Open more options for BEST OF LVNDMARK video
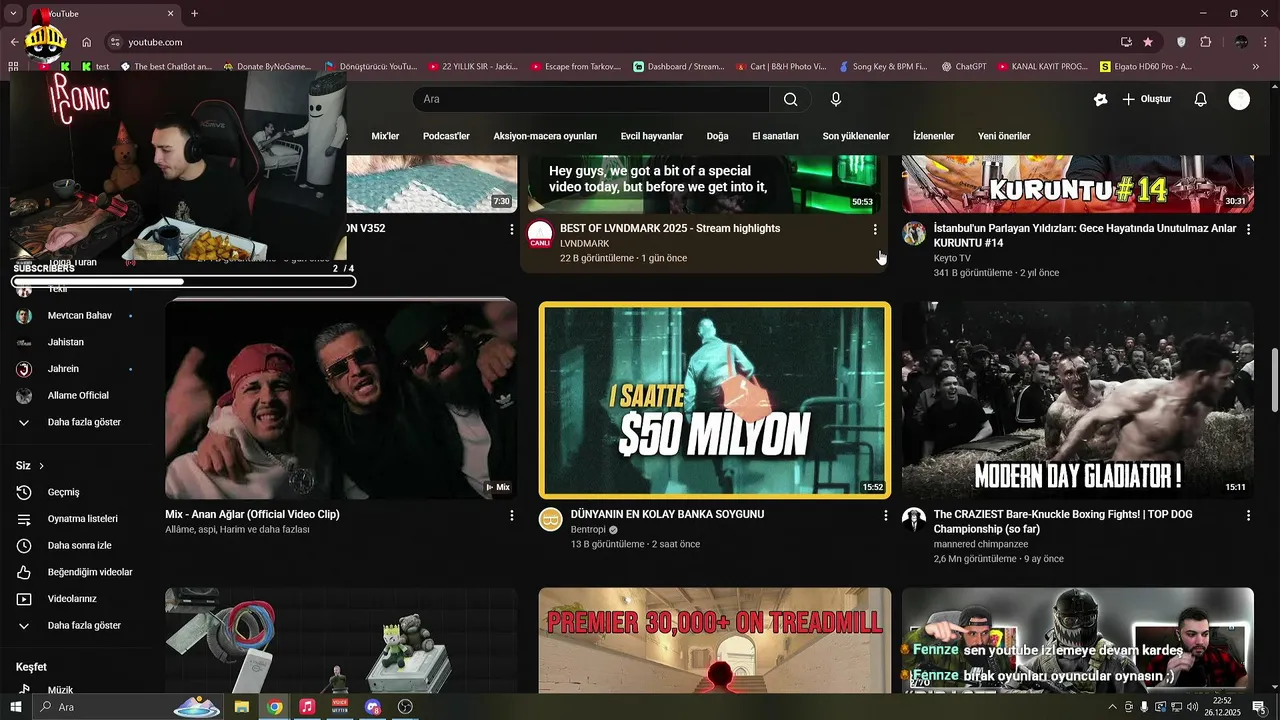This screenshot has height=720, width=1280. [x=875, y=229]
